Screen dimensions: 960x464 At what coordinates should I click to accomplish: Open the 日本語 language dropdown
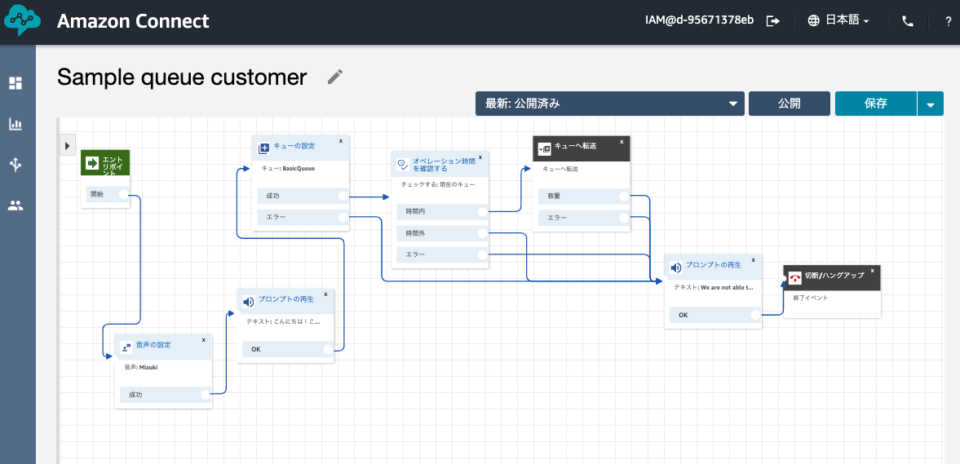coord(847,21)
